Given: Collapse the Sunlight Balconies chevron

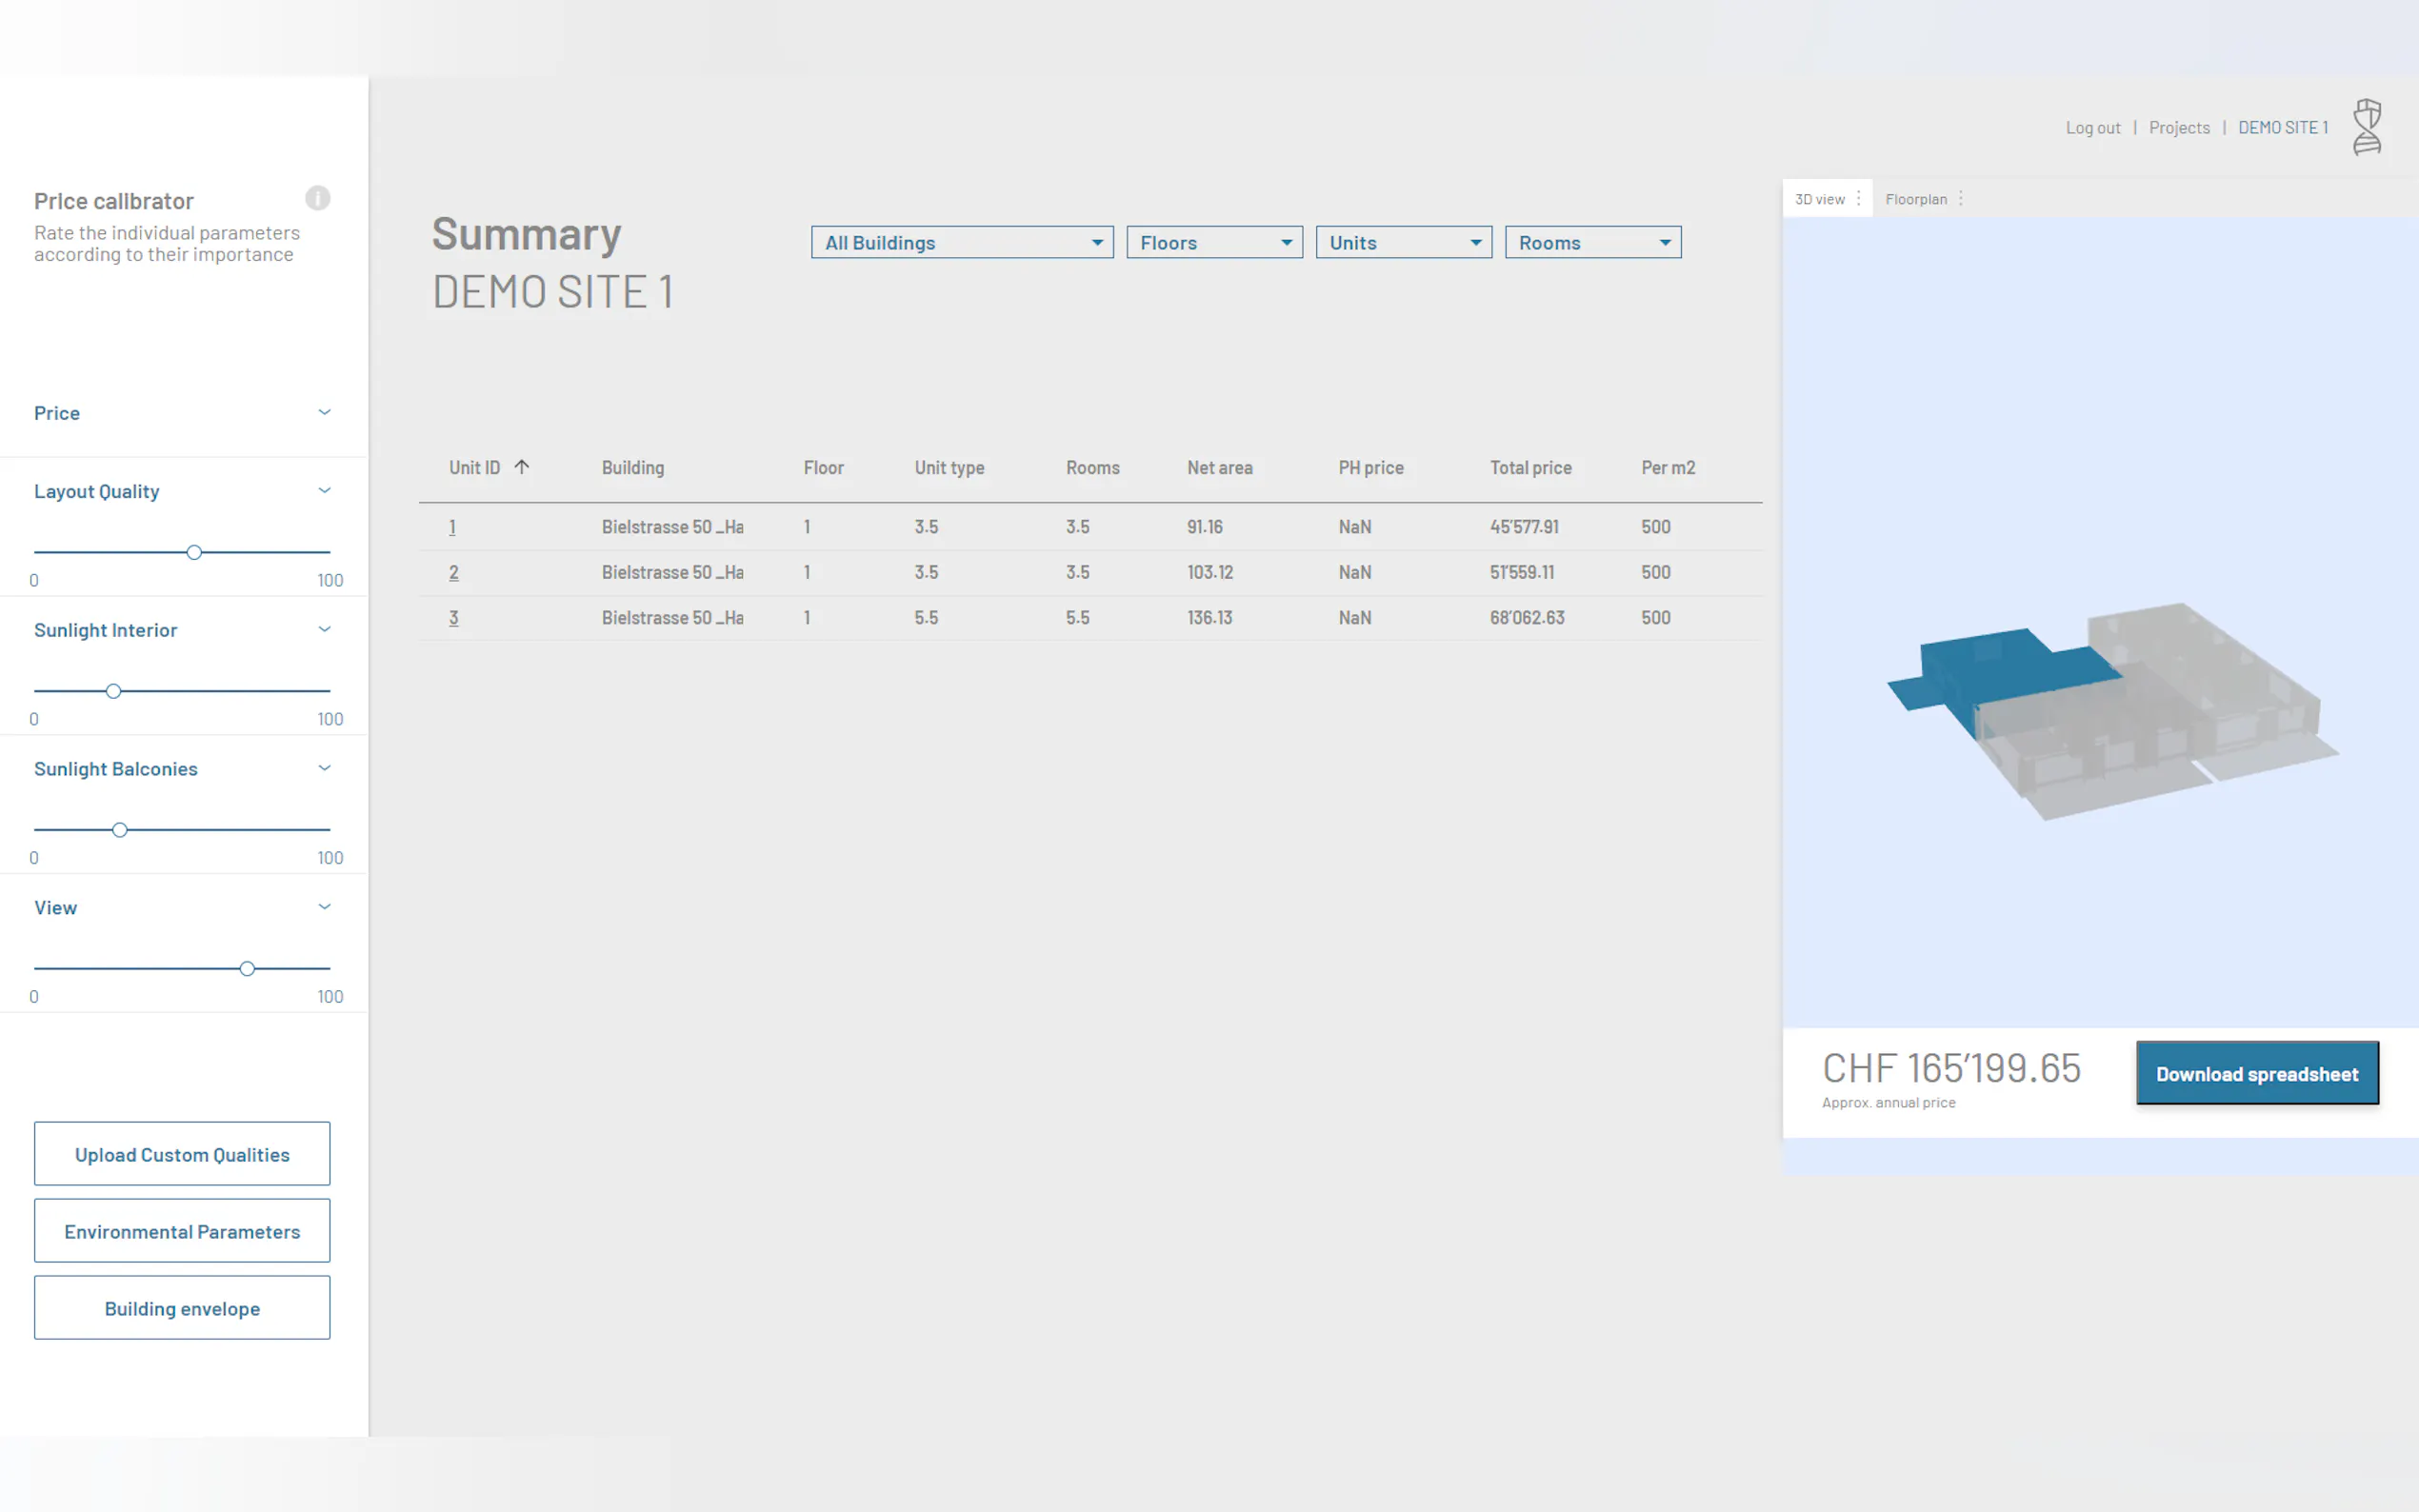Looking at the screenshot, I should pyautogui.click(x=324, y=769).
